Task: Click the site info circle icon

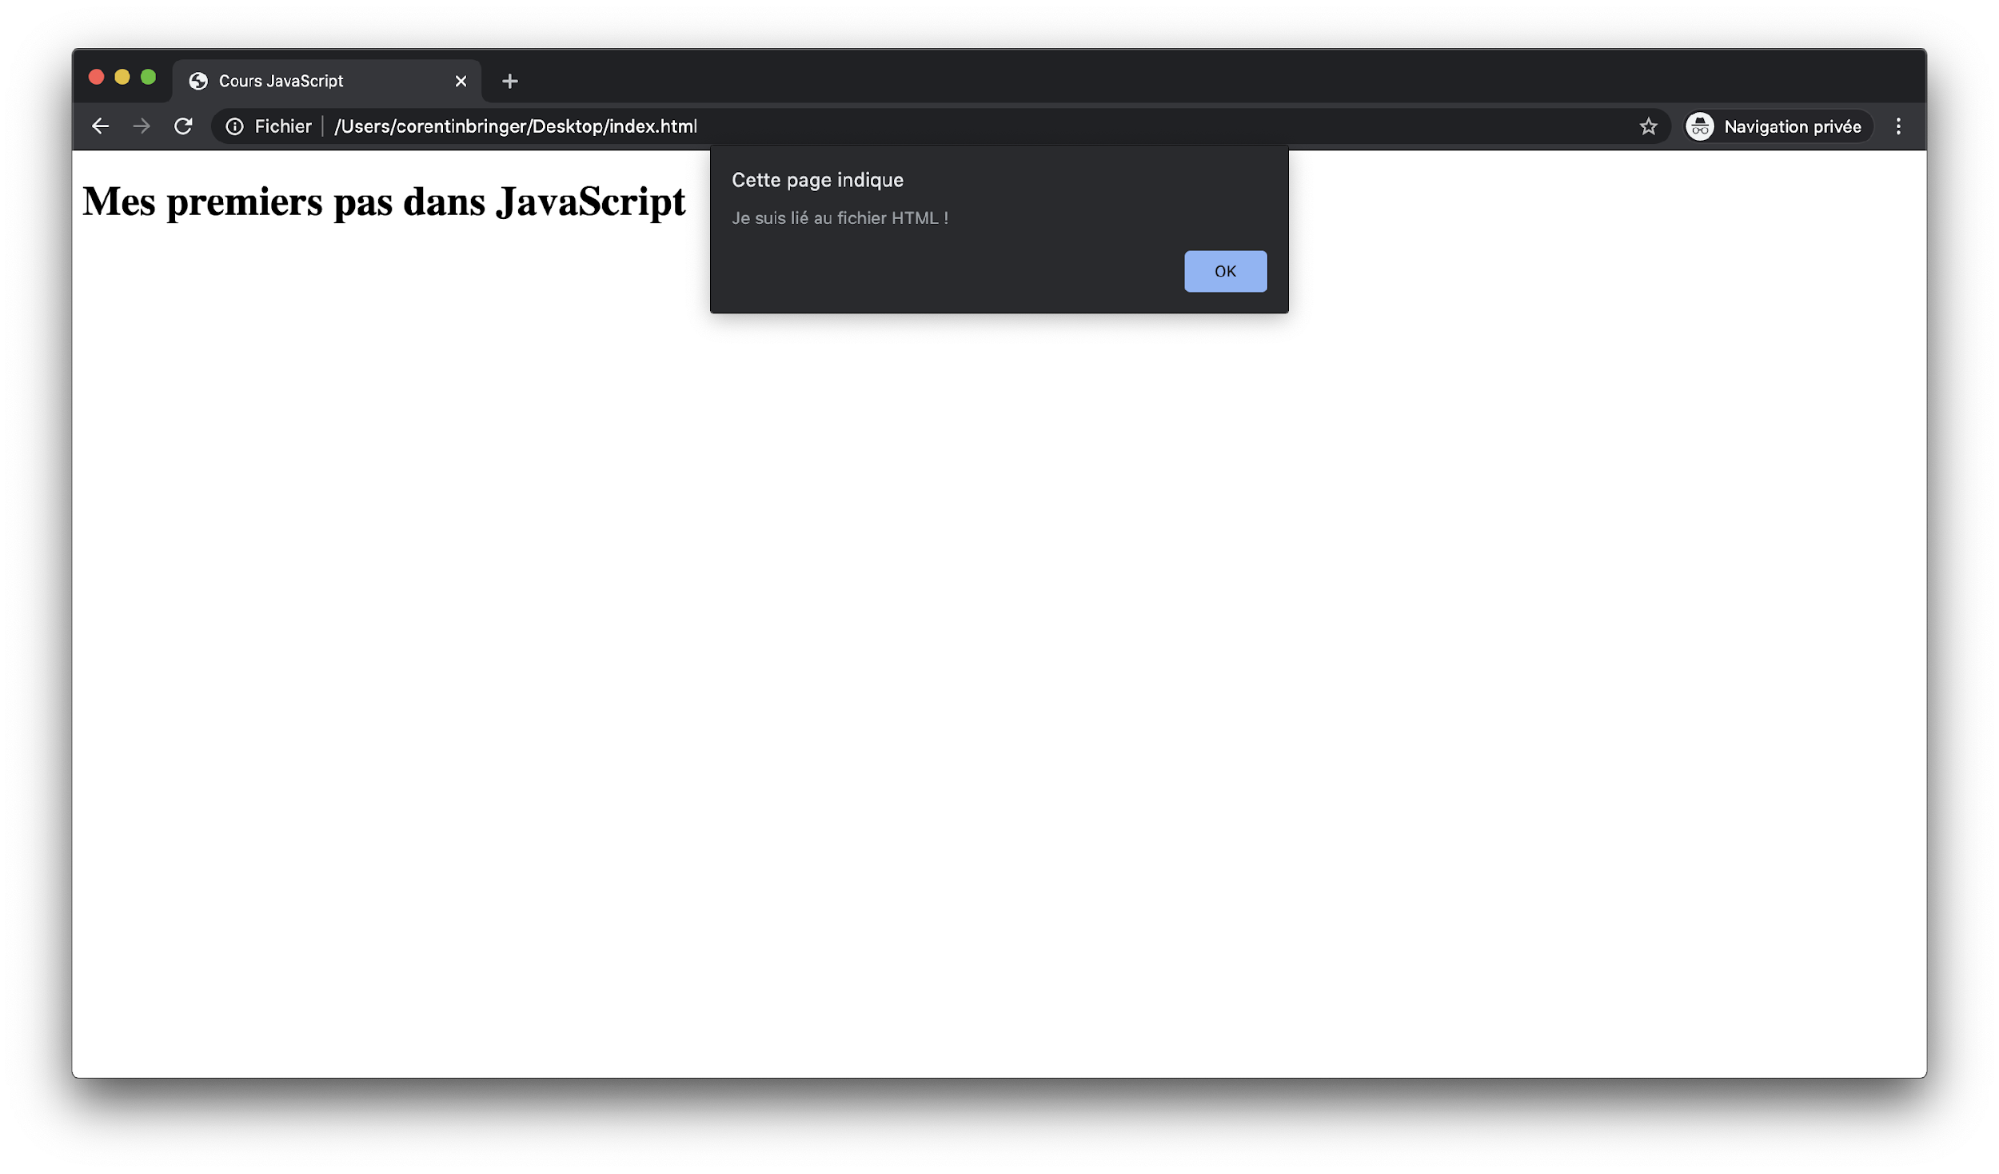Action: (x=234, y=126)
